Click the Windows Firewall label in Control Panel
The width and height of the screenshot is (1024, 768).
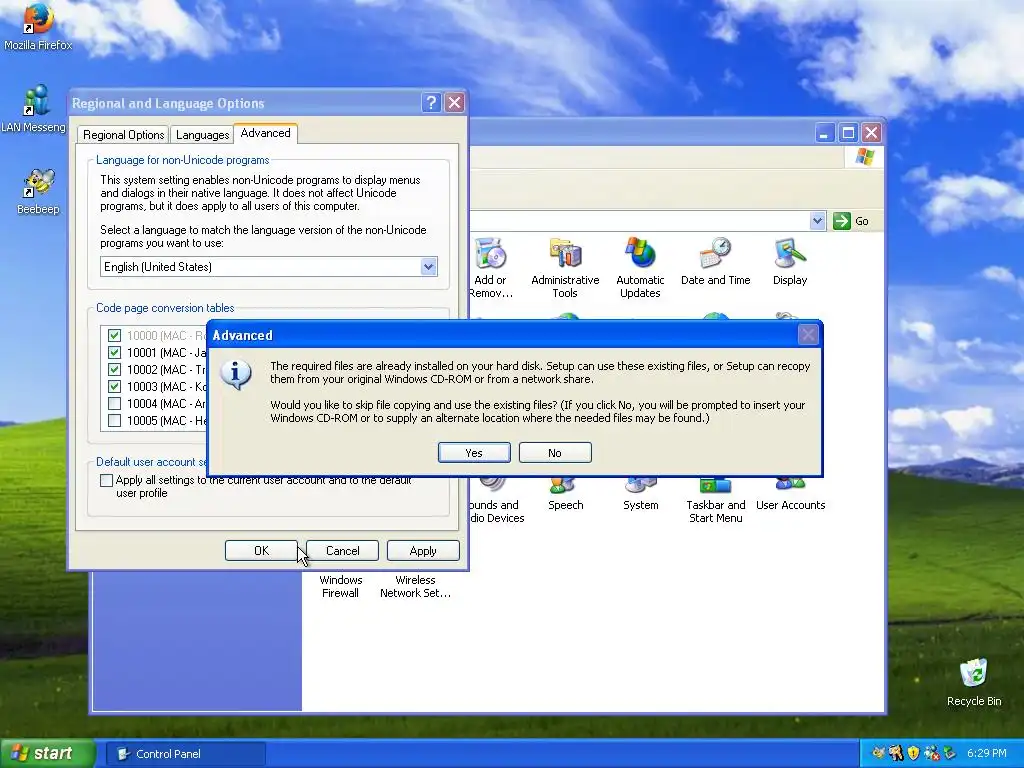click(340, 586)
